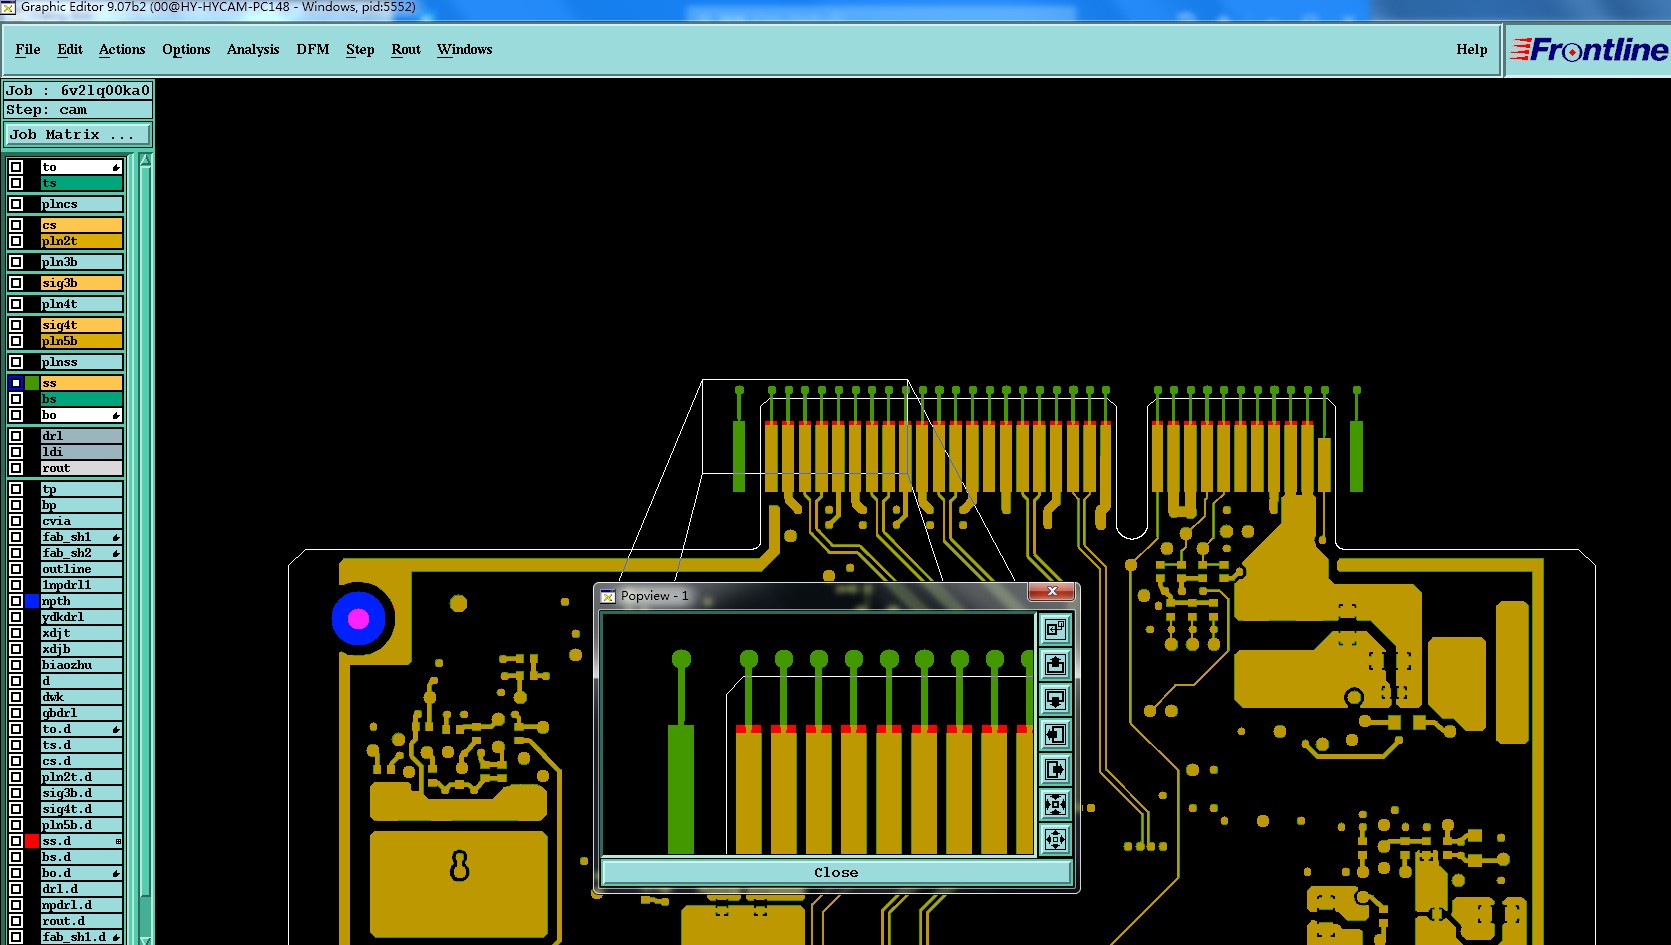Click the Popview window title icon

click(x=607, y=596)
